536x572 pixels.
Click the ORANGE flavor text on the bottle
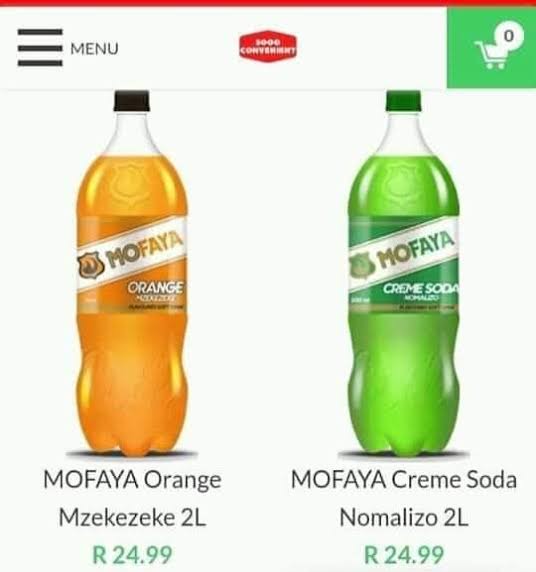pyautogui.click(x=155, y=288)
